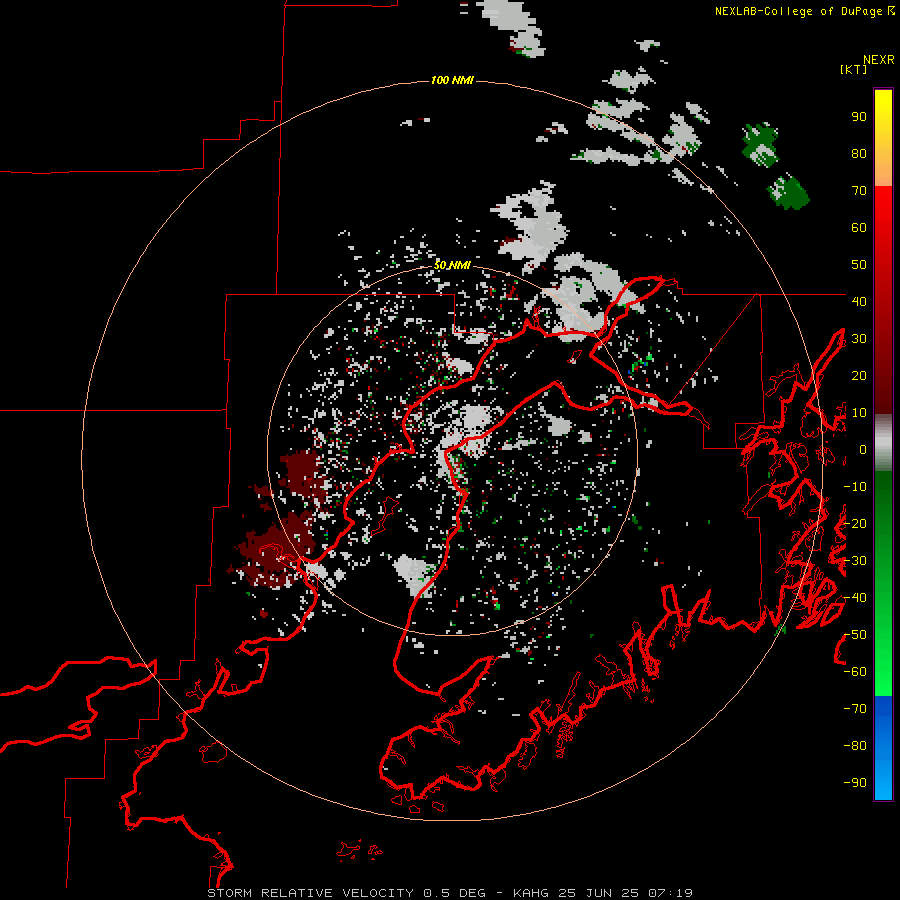Click the 0.5 DEG elevation text
The height and width of the screenshot is (900, 900).
(454, 893)
